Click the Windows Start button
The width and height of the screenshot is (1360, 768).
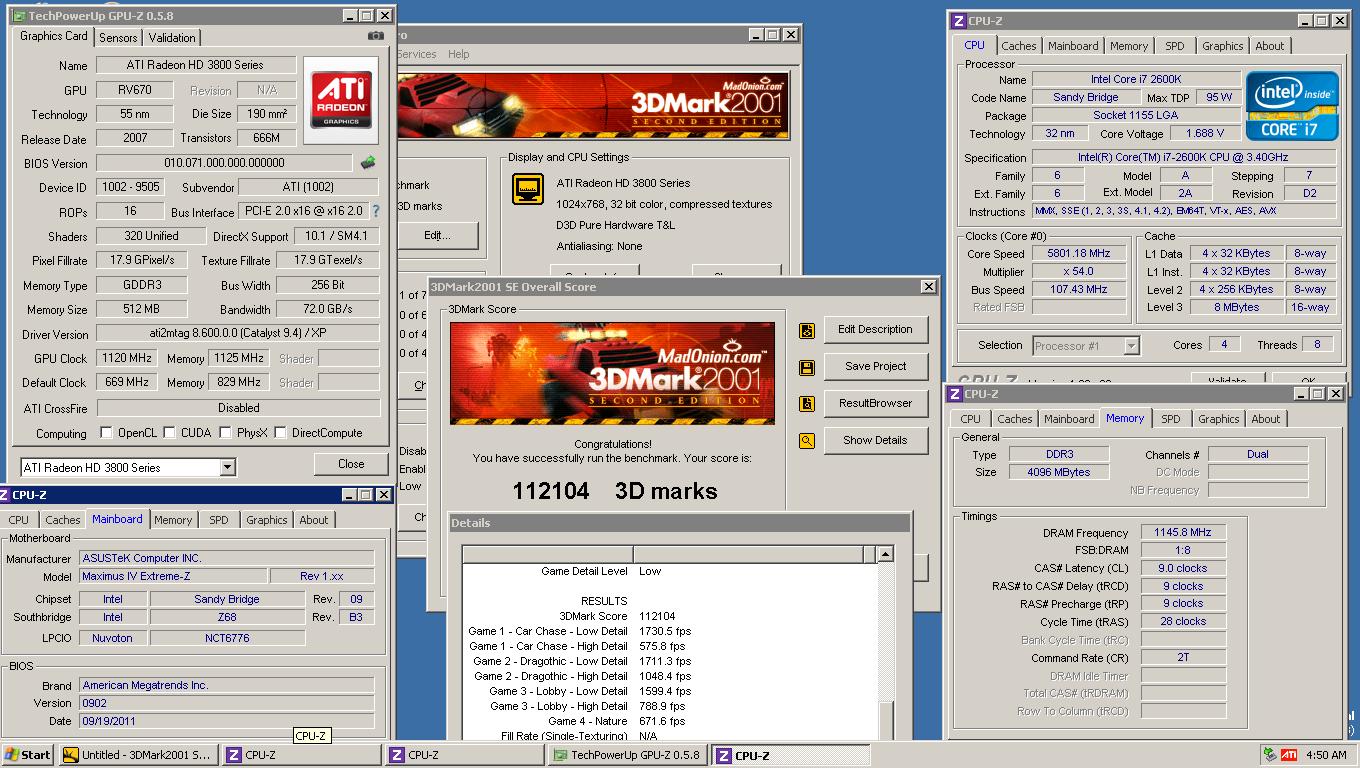pos(28,755)
